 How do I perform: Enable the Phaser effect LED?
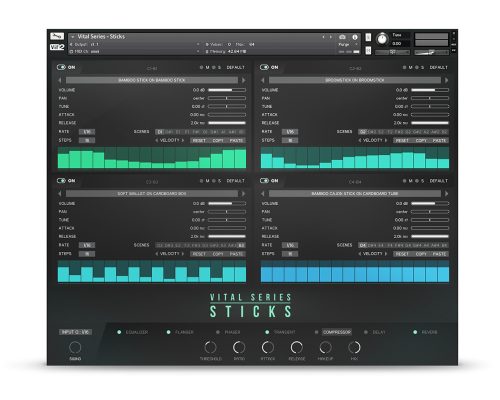coord(218,332)
